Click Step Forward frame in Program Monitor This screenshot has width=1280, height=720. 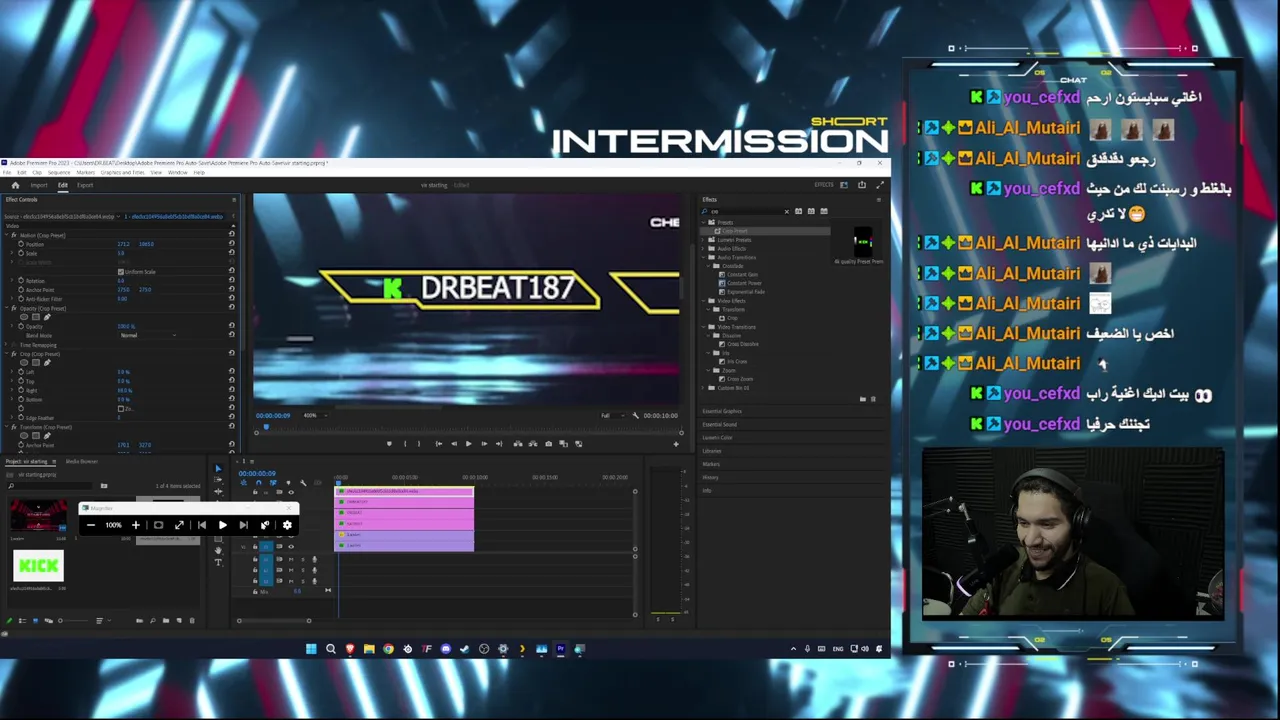click(484, 444)
